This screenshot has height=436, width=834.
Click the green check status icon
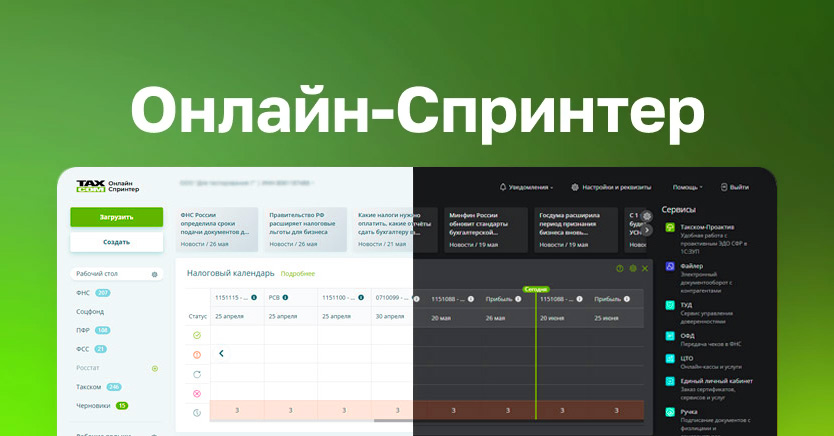tap(197, 336)
